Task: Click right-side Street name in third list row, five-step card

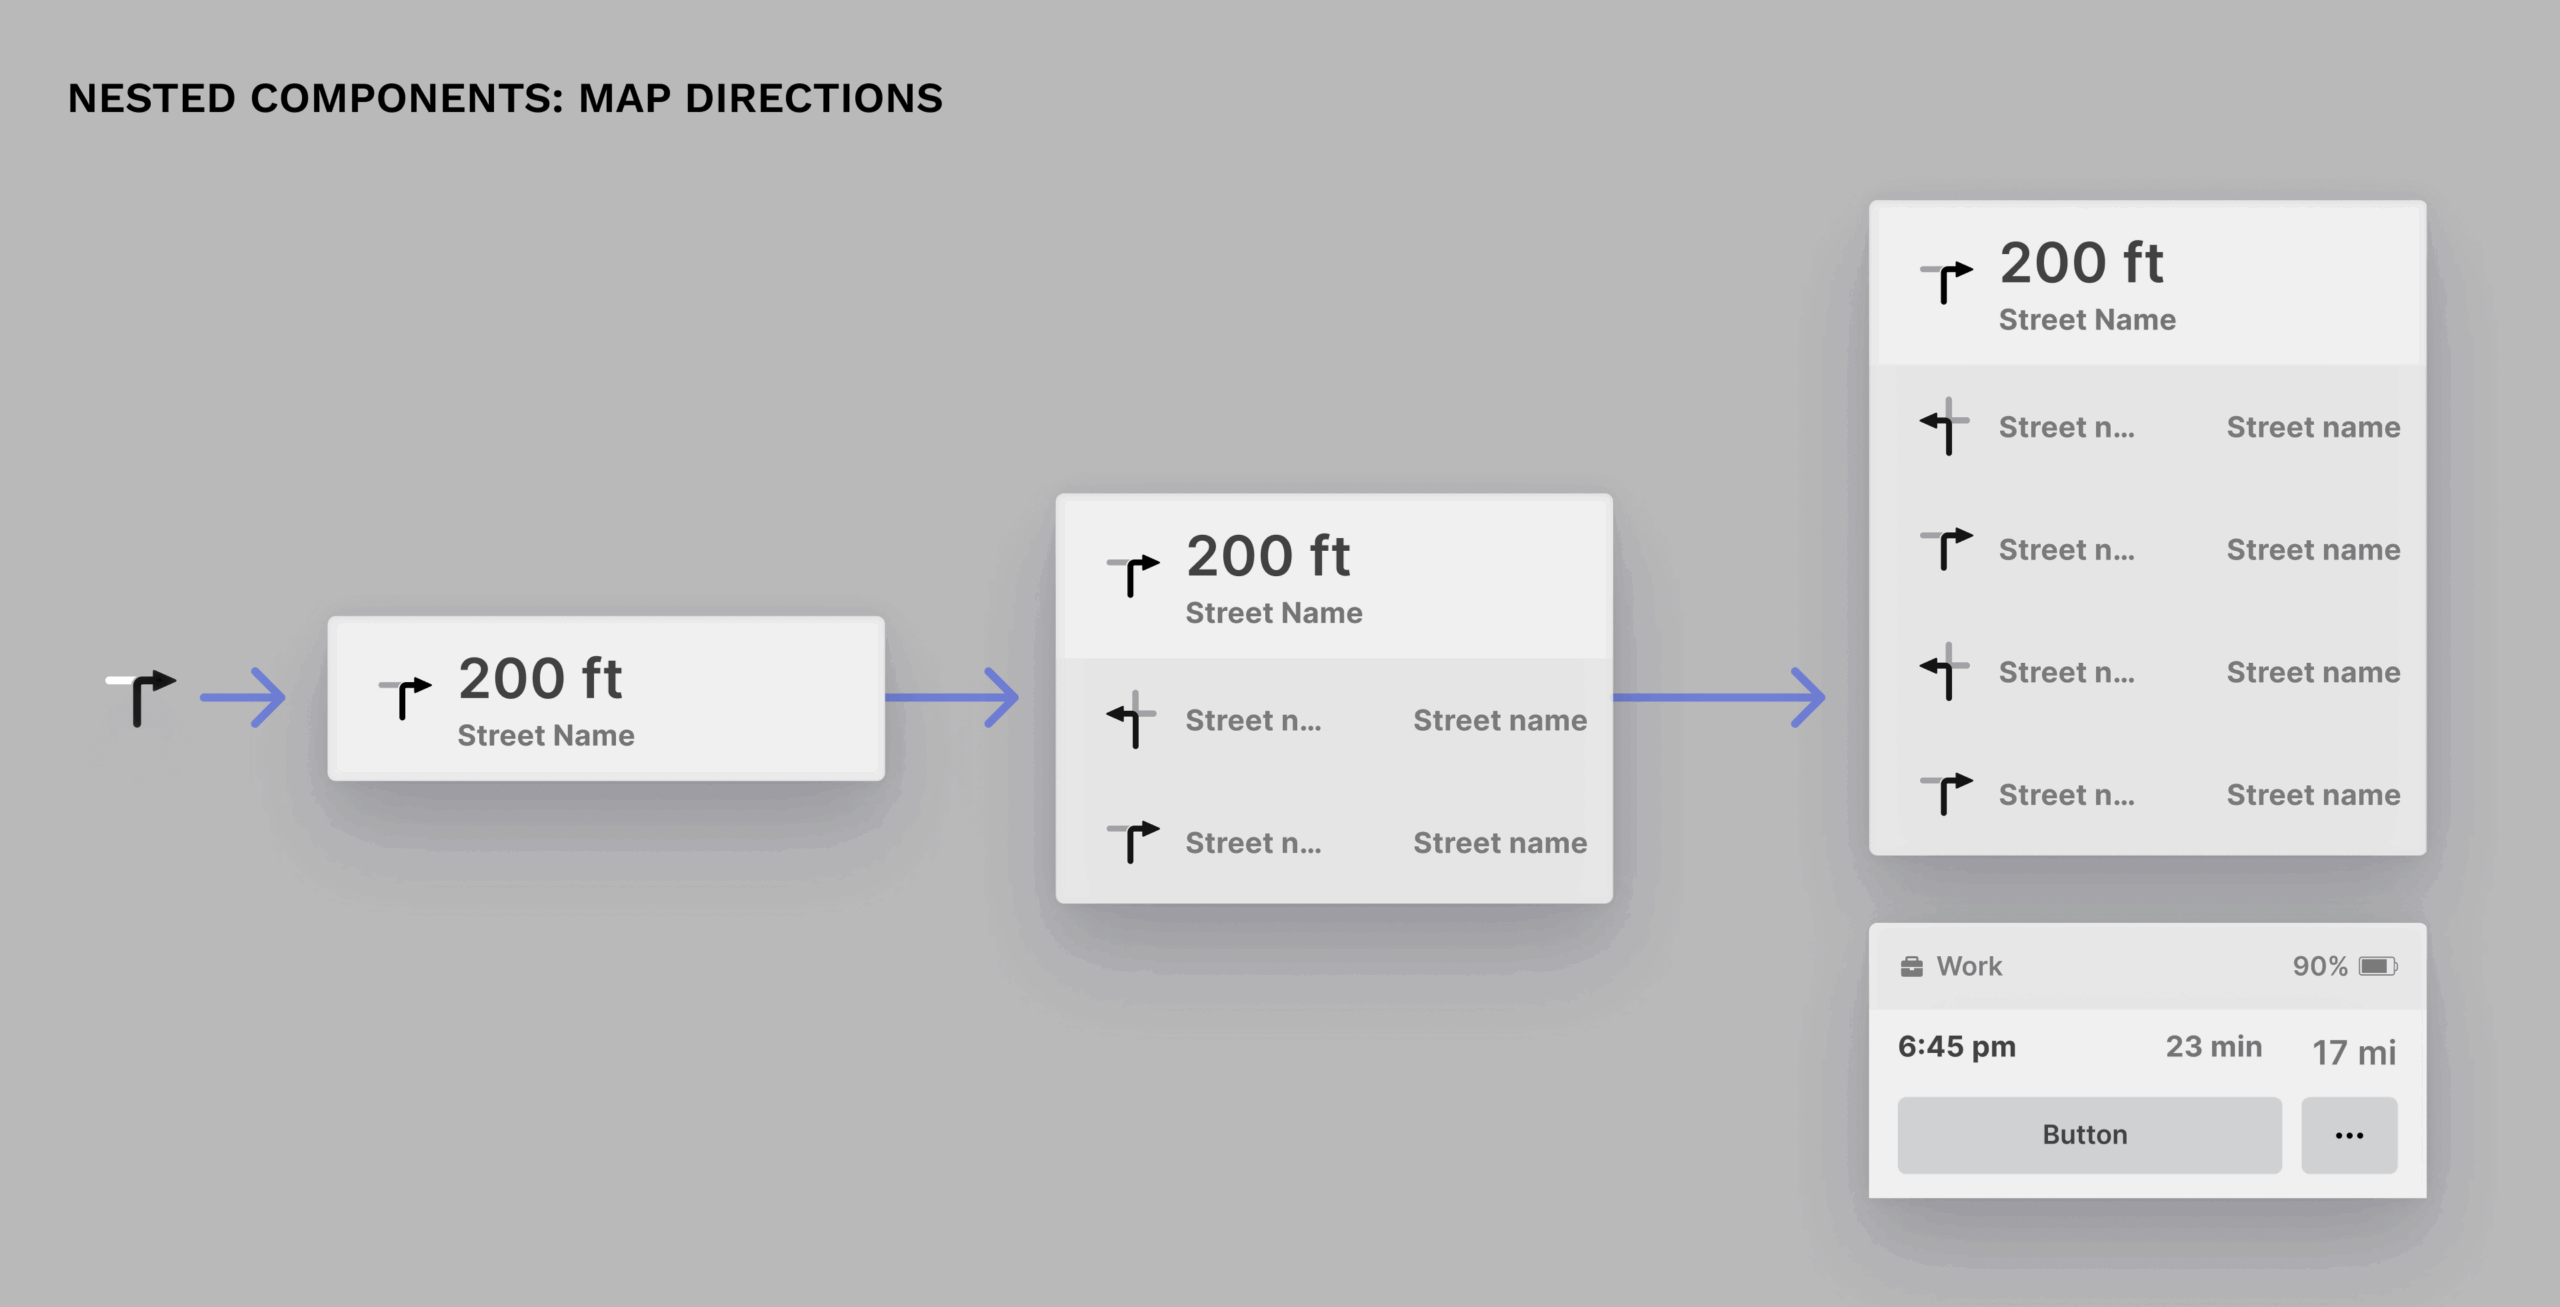Action: (2313, 672)
